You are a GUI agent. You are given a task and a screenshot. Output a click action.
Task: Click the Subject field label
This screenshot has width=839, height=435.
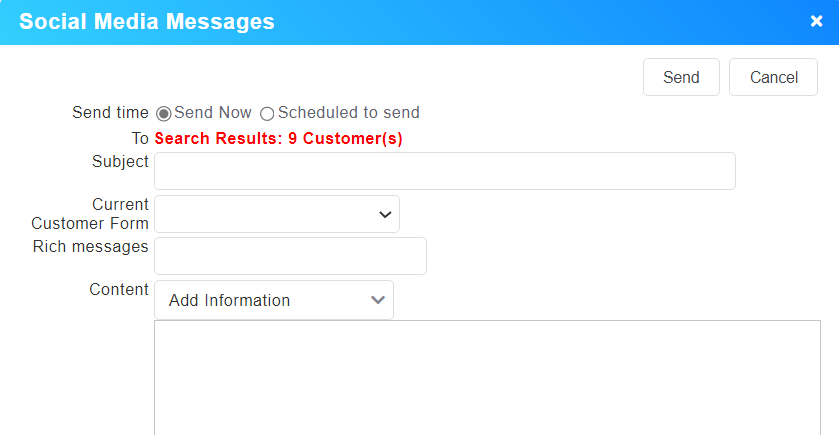(120, 161)
